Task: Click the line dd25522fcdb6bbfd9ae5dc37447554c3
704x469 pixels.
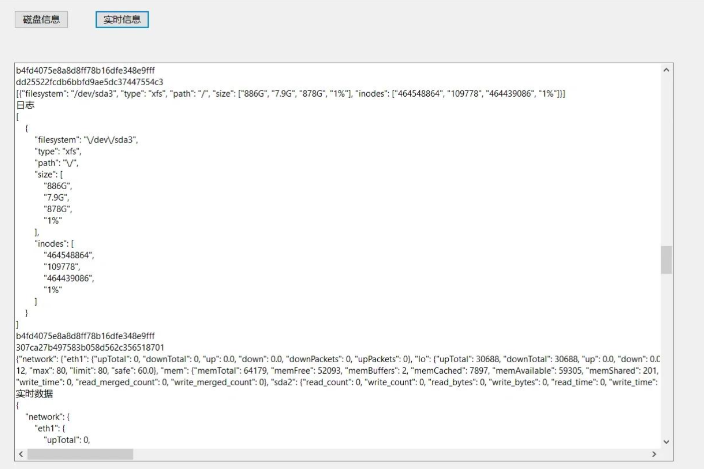Action: 90,82
